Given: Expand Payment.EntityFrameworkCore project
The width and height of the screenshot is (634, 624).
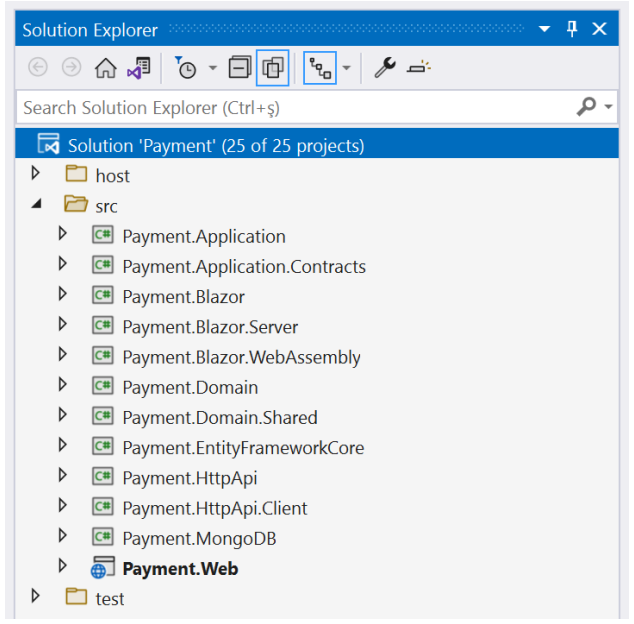Looking at the screenshot, I should point(63,445).
